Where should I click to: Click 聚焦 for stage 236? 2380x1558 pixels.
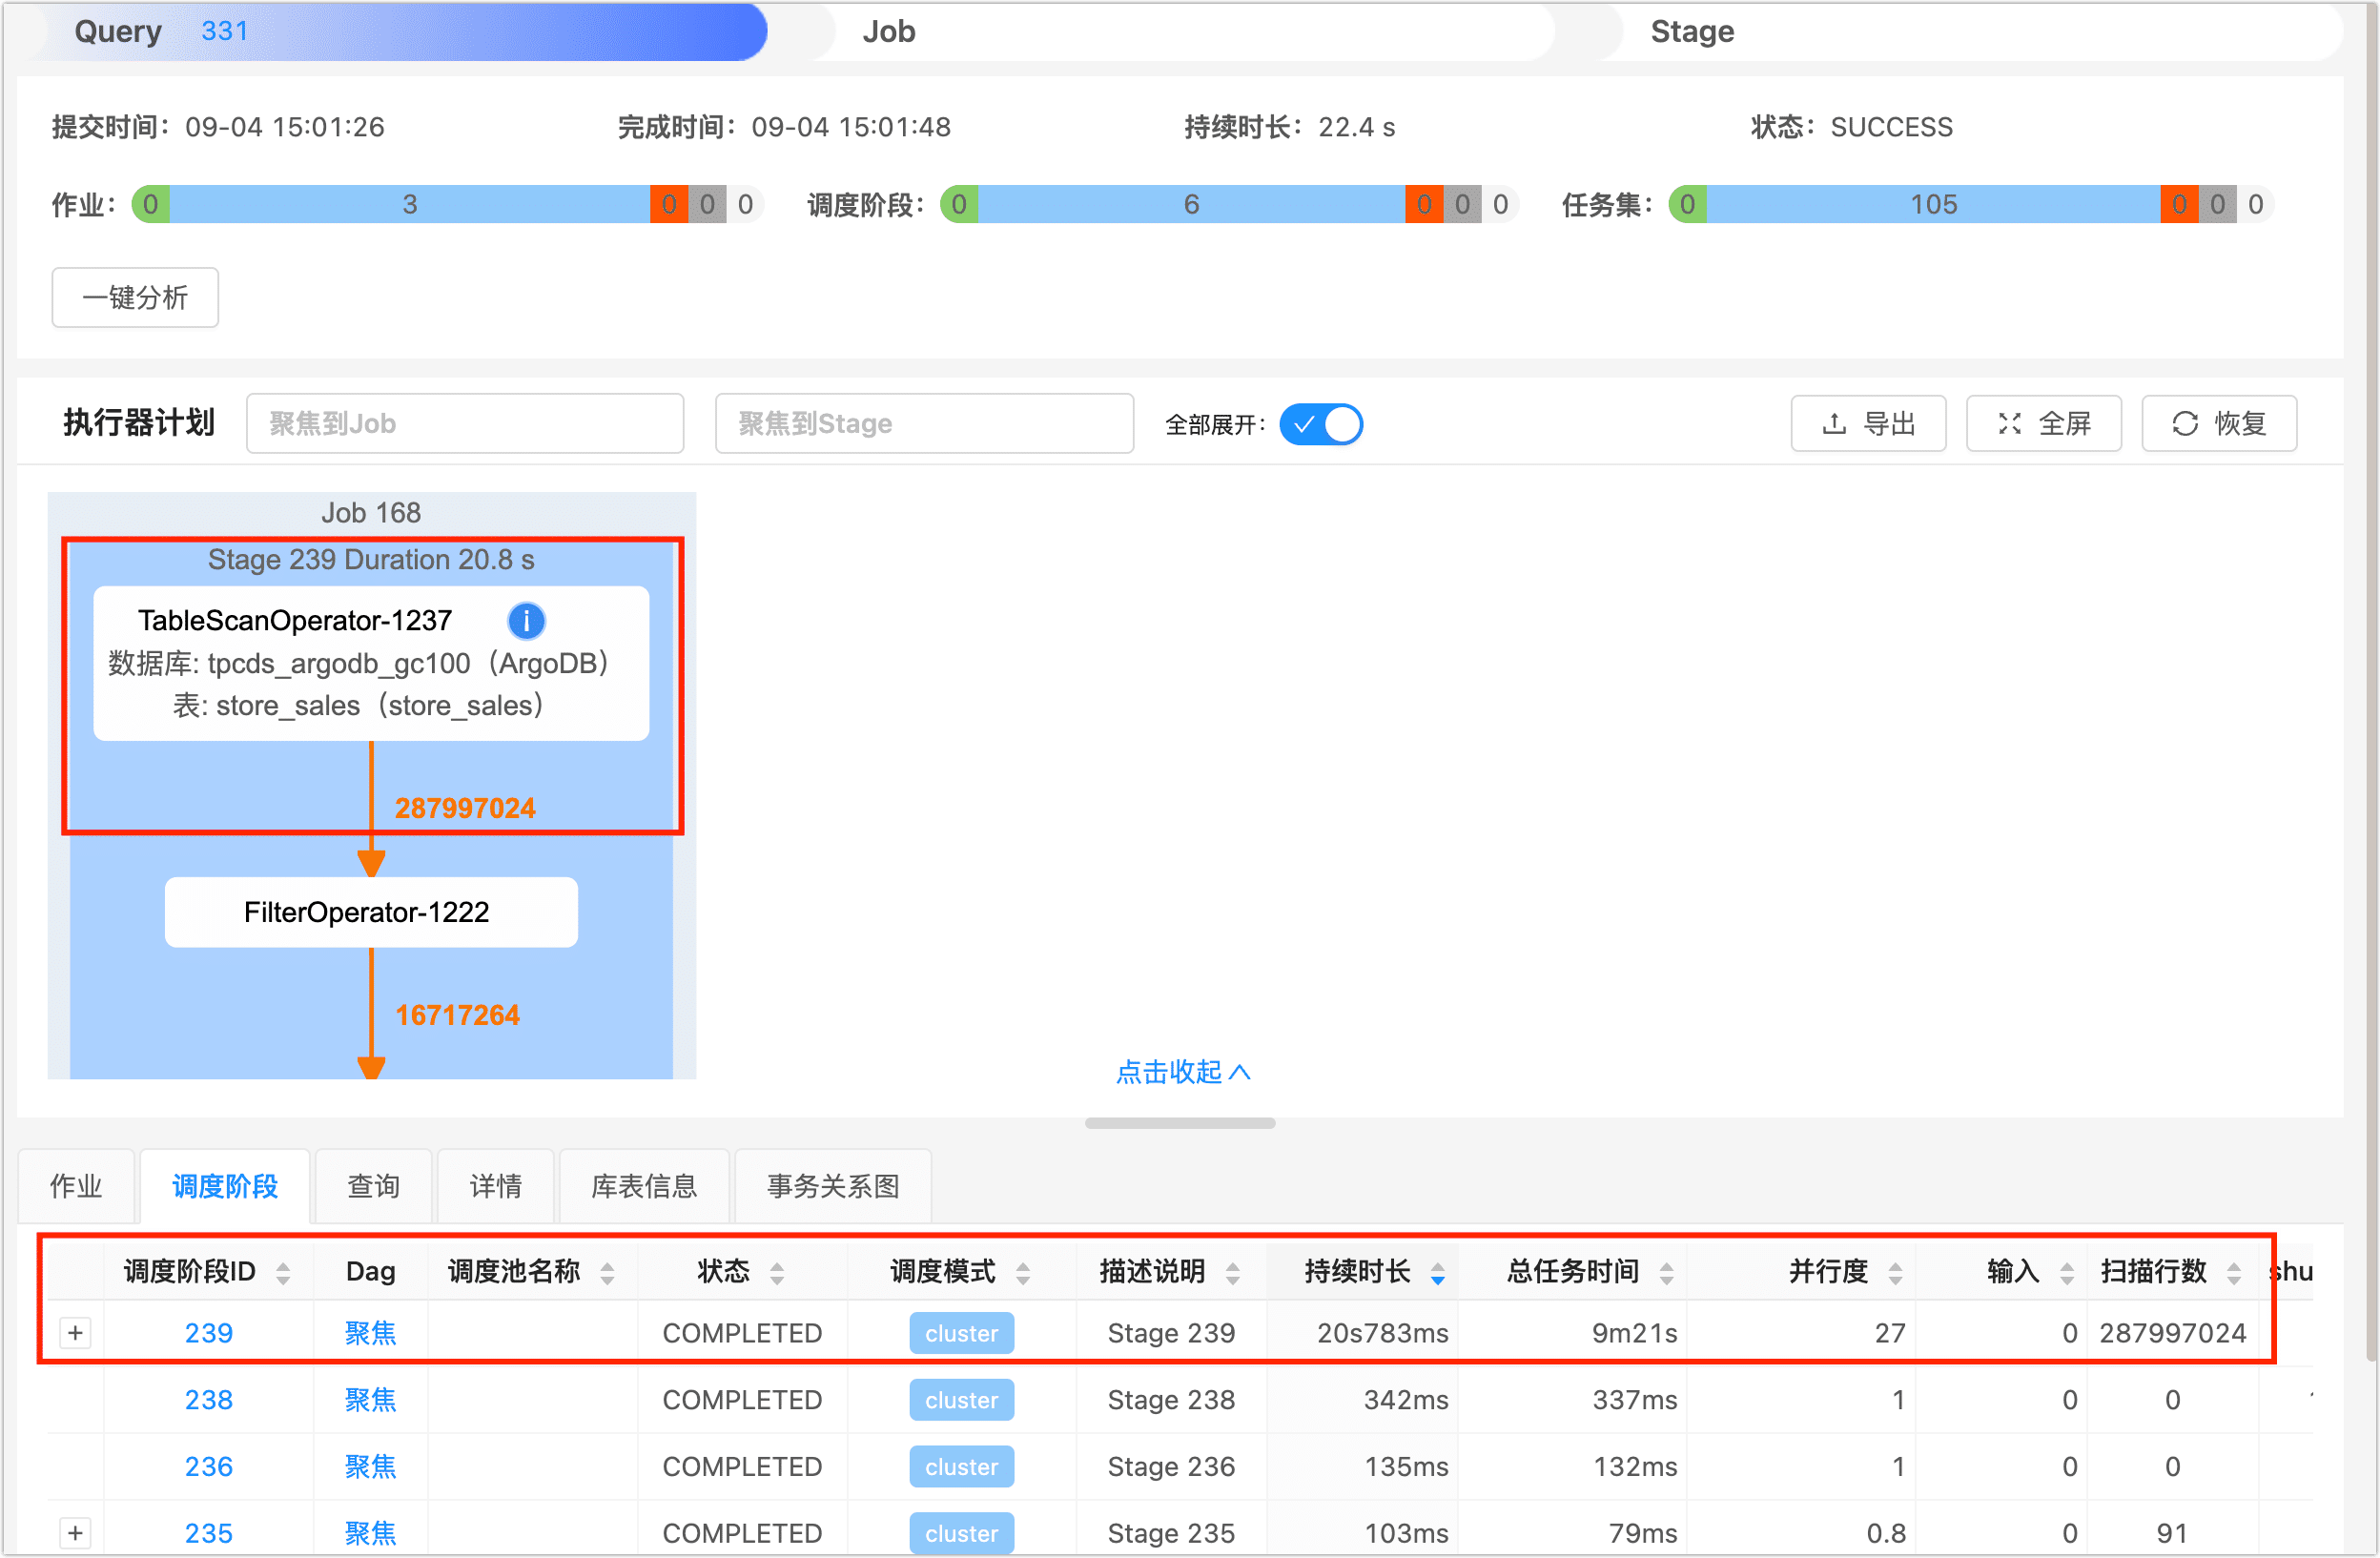pyautogui.click(x=370, y=1467)
